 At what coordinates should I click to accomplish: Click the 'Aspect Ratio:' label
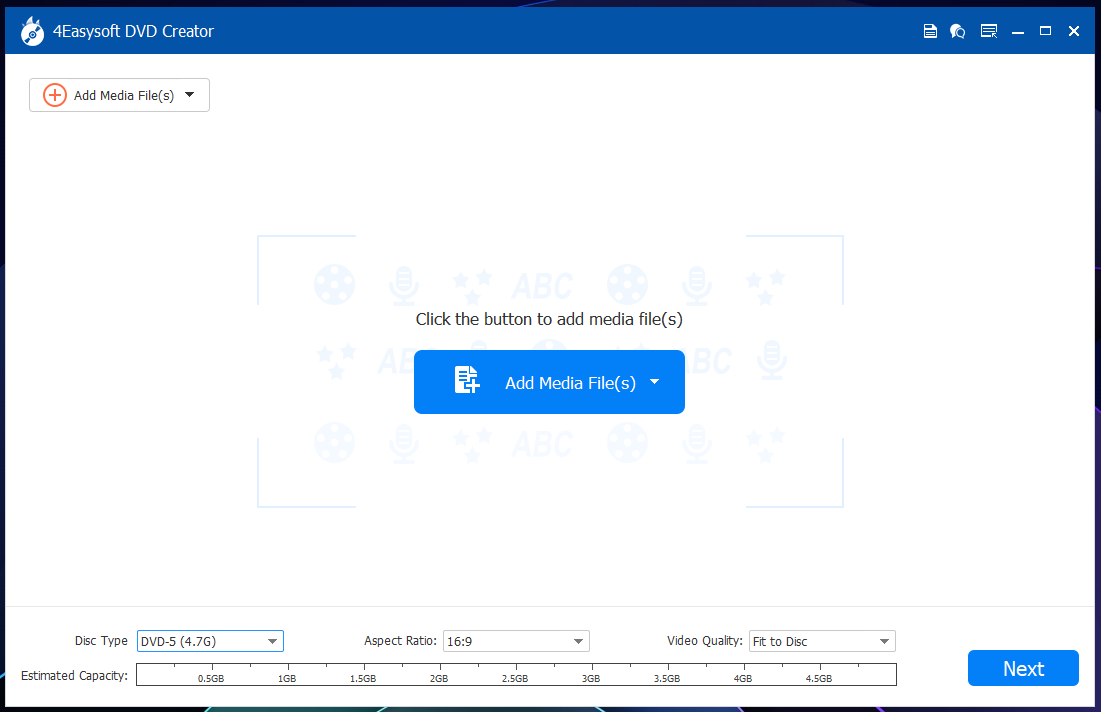tap(400, 640)
